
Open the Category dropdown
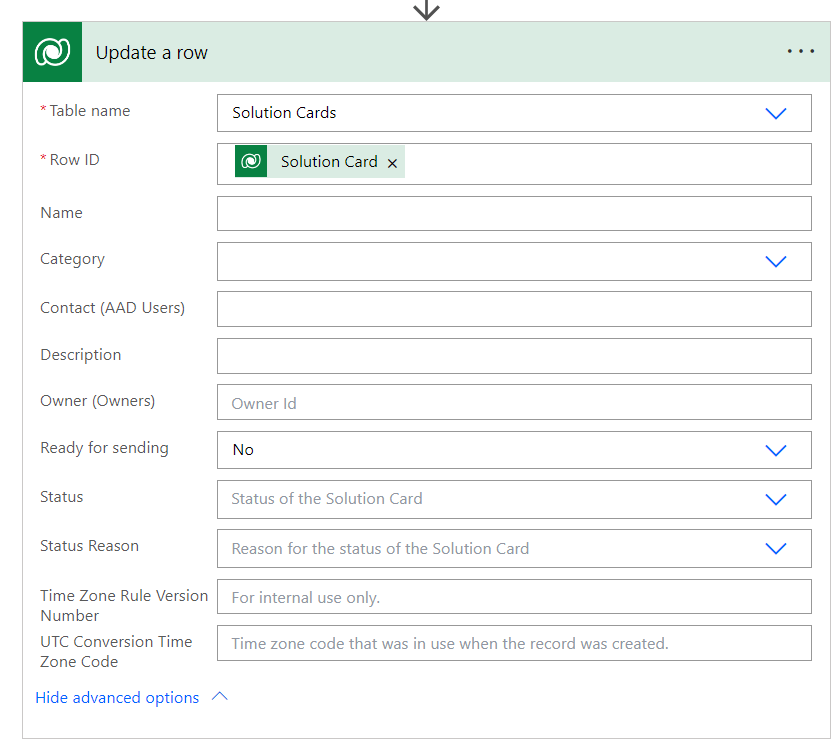775,261
